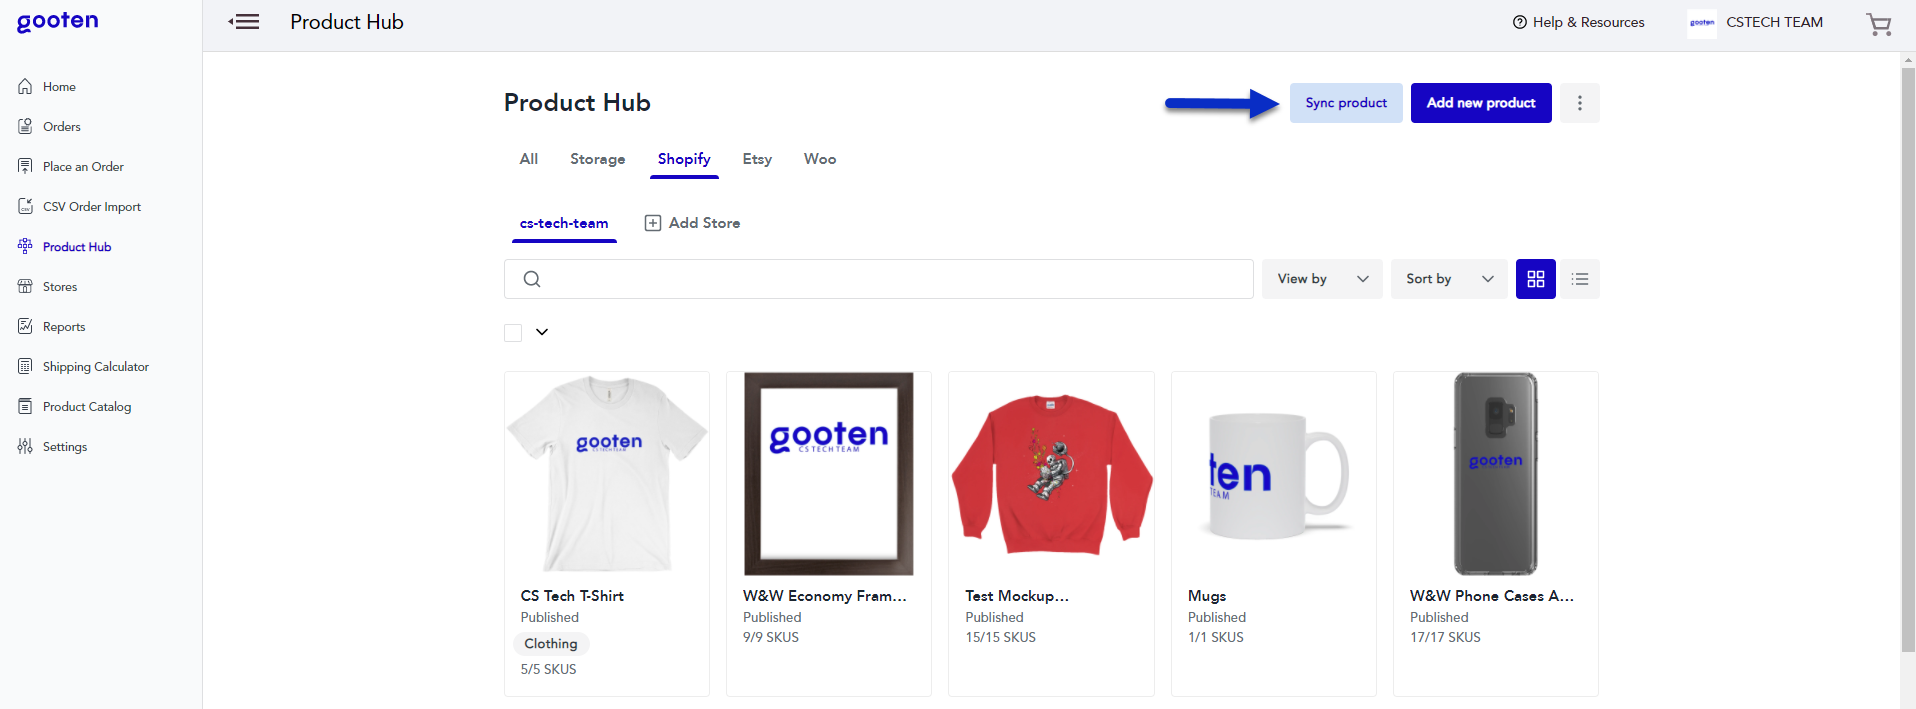Viewport: 1916px width, 709px height.
Task: Switch to list view
Action: [1580, 279]
